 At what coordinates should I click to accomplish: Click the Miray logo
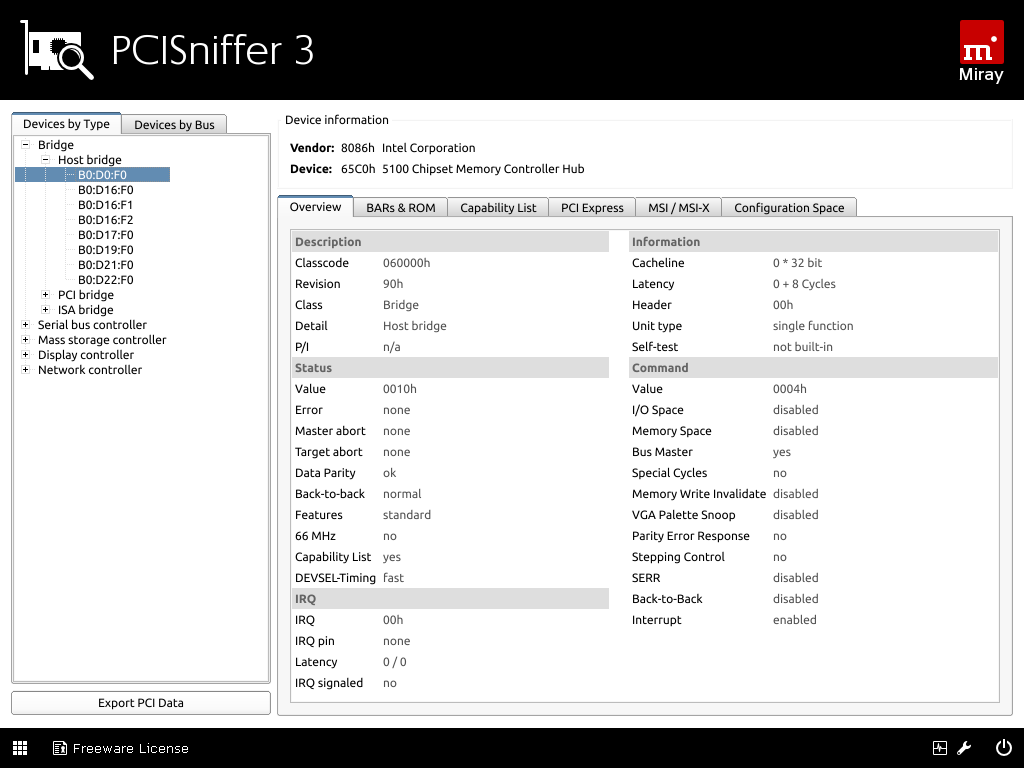(980, 52)
